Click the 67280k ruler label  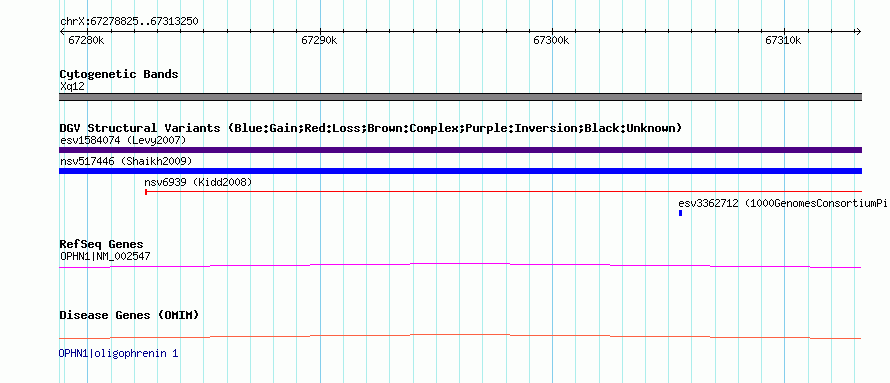(86, 40)
